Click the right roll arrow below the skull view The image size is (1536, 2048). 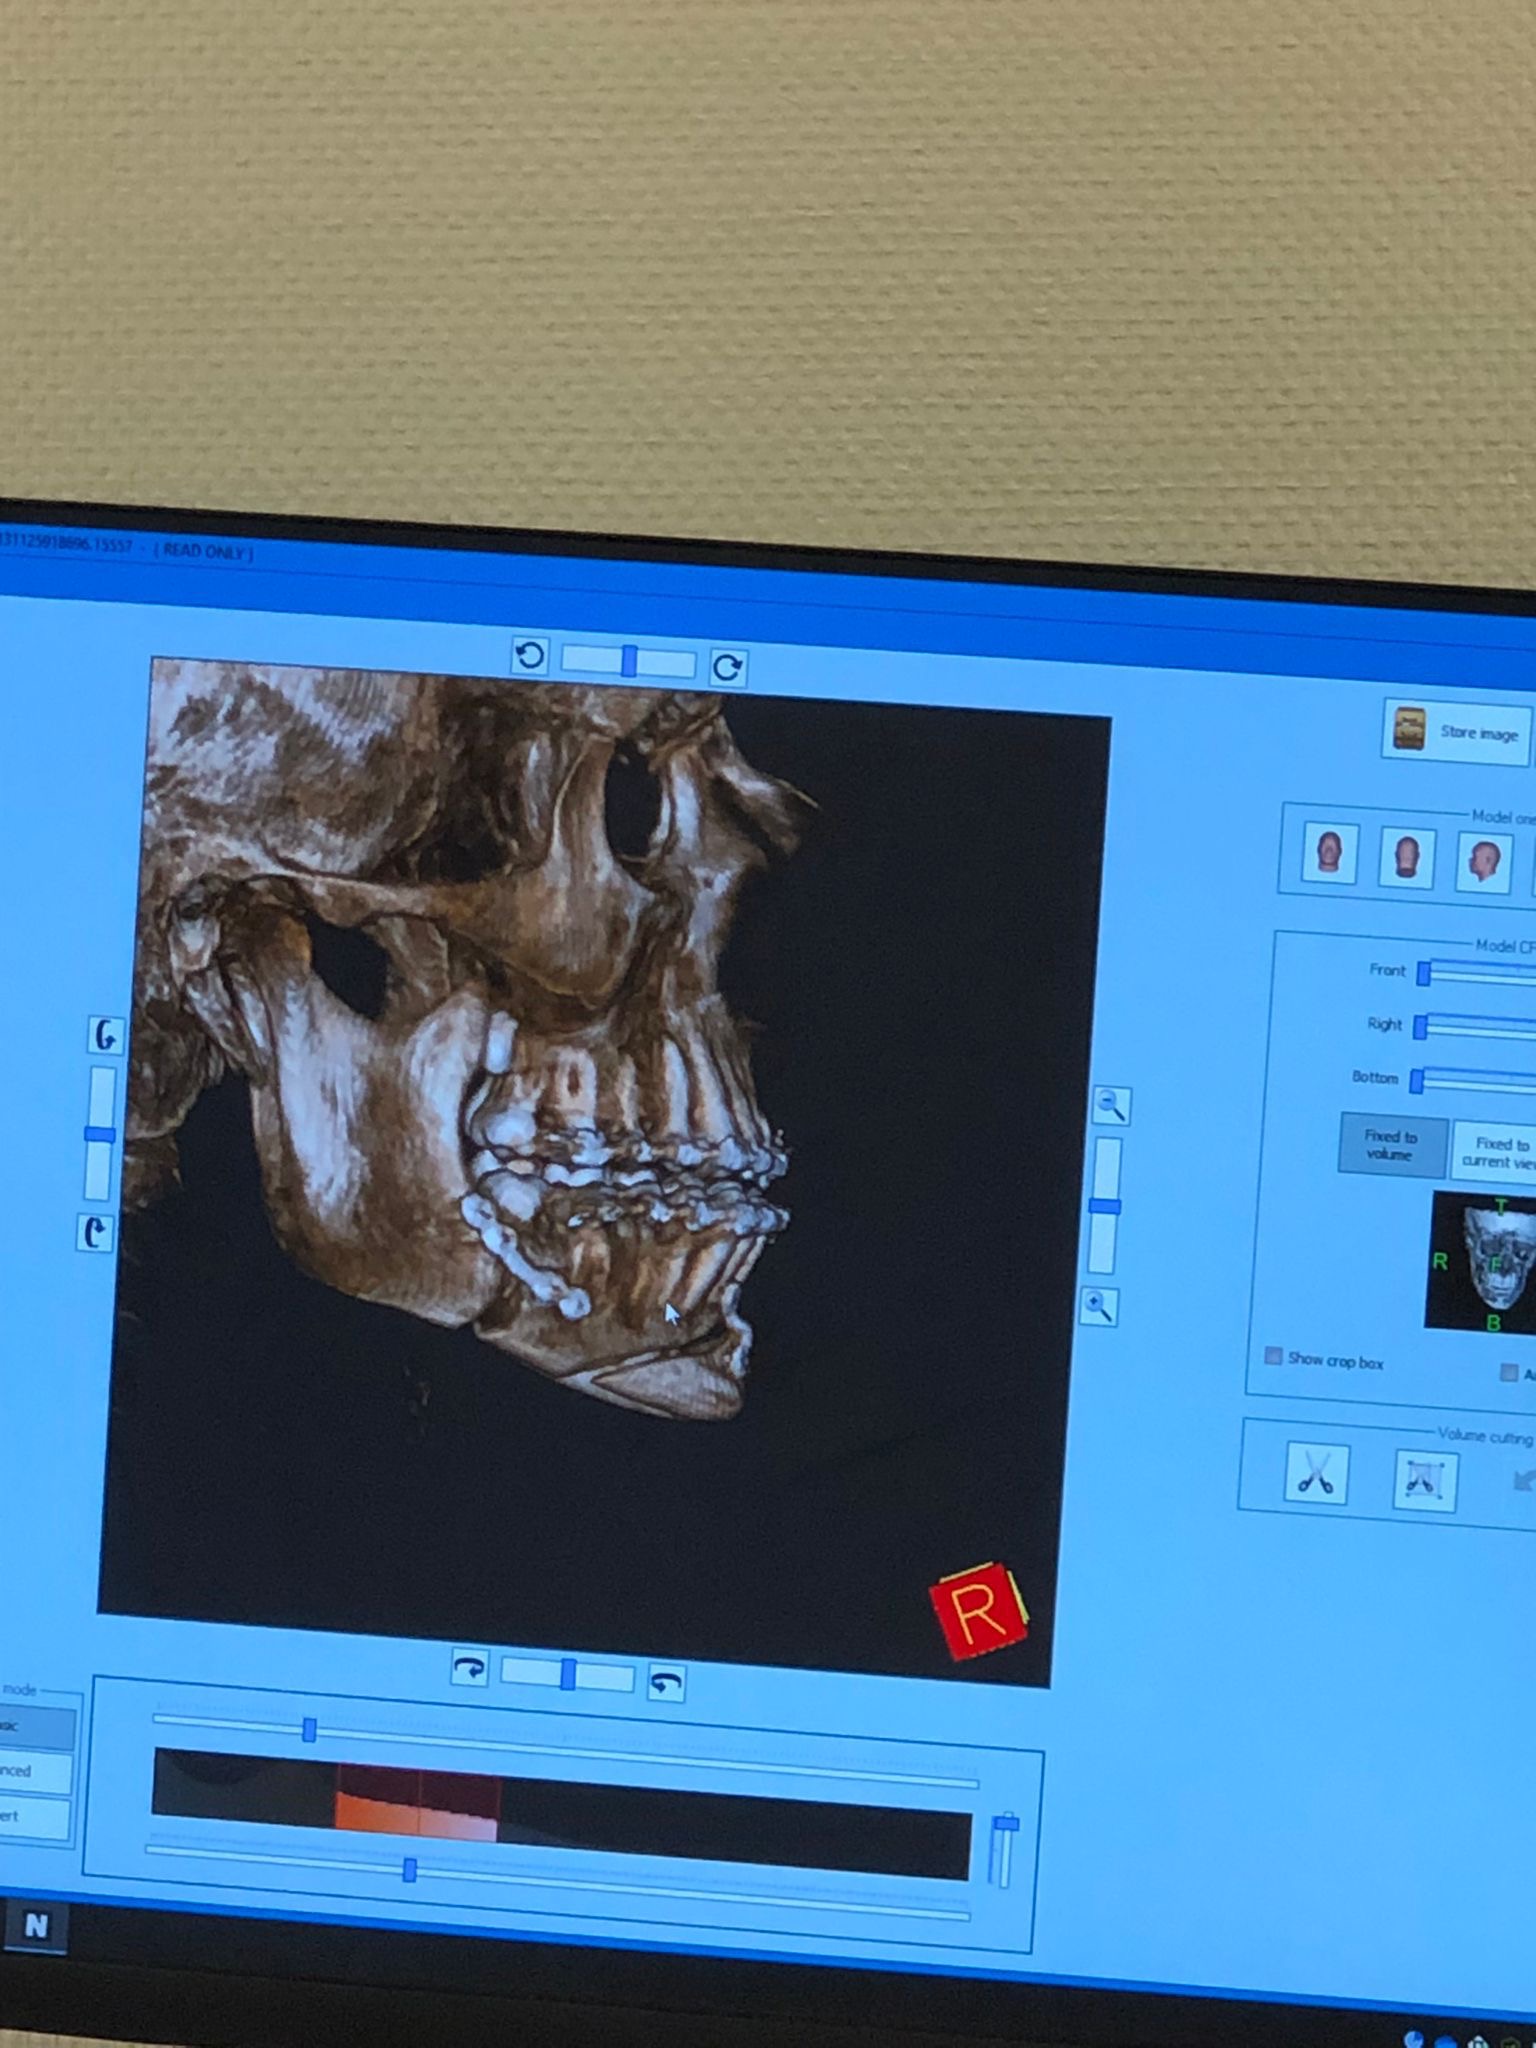[x=666, y=1684]
